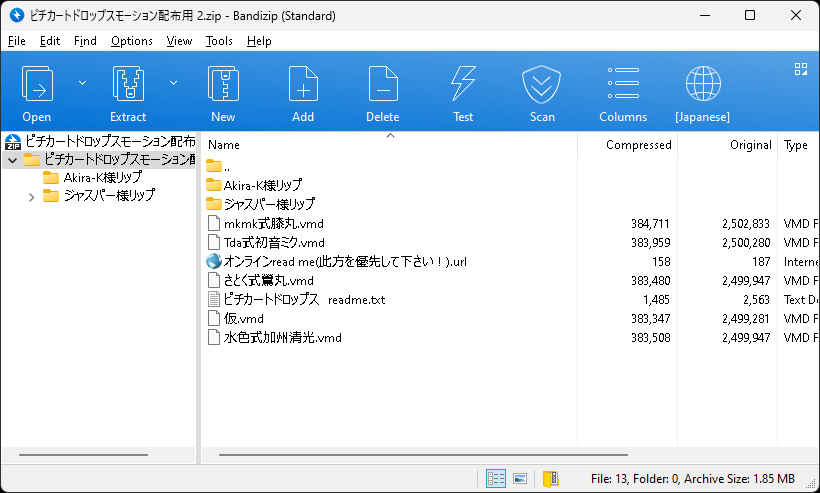Open the View menu
820x493 pixels.
coord(179,41)
